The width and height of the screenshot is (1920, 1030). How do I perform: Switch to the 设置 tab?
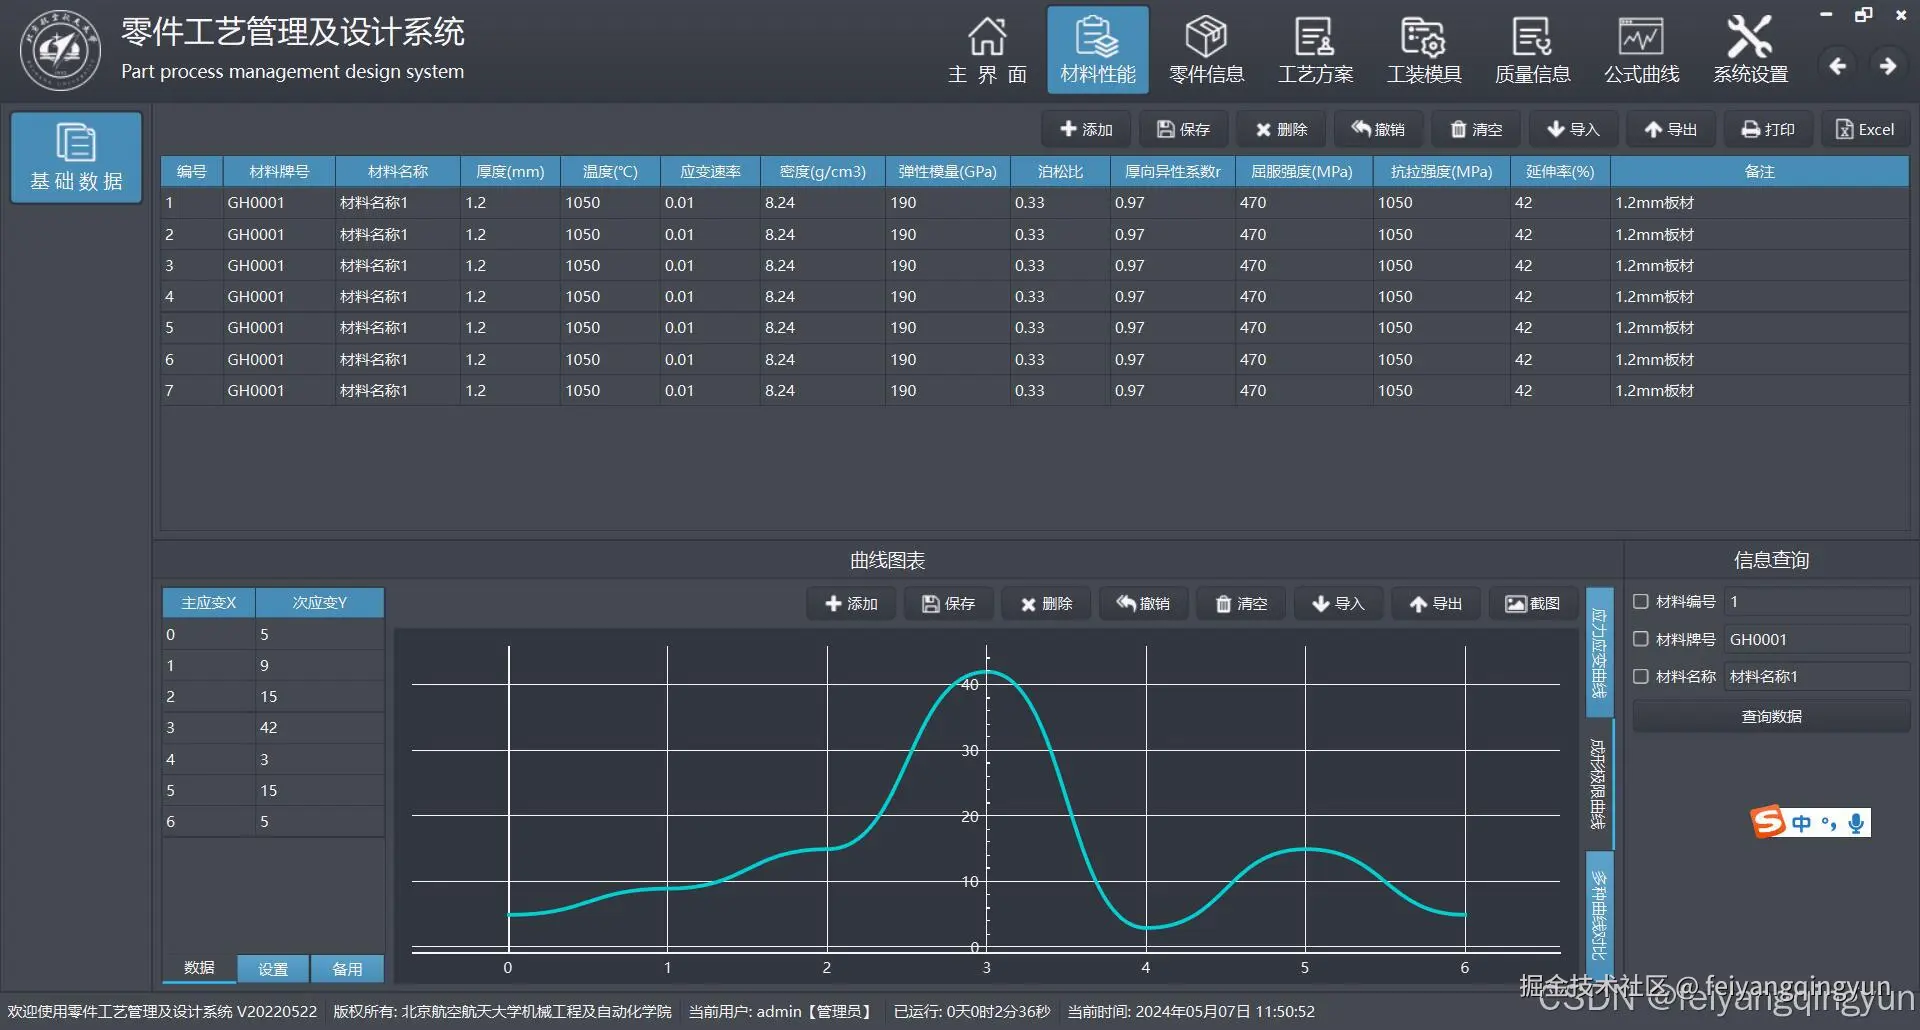pos(273,968)
